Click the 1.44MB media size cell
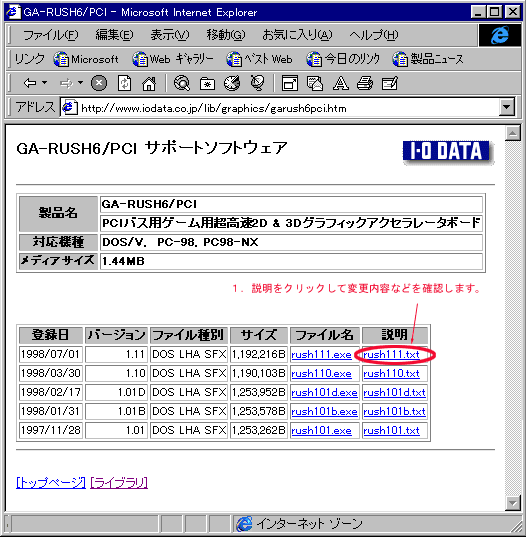The height and width of the screenshot is (537, 526). pyautogui.click(x=291, y=261)
